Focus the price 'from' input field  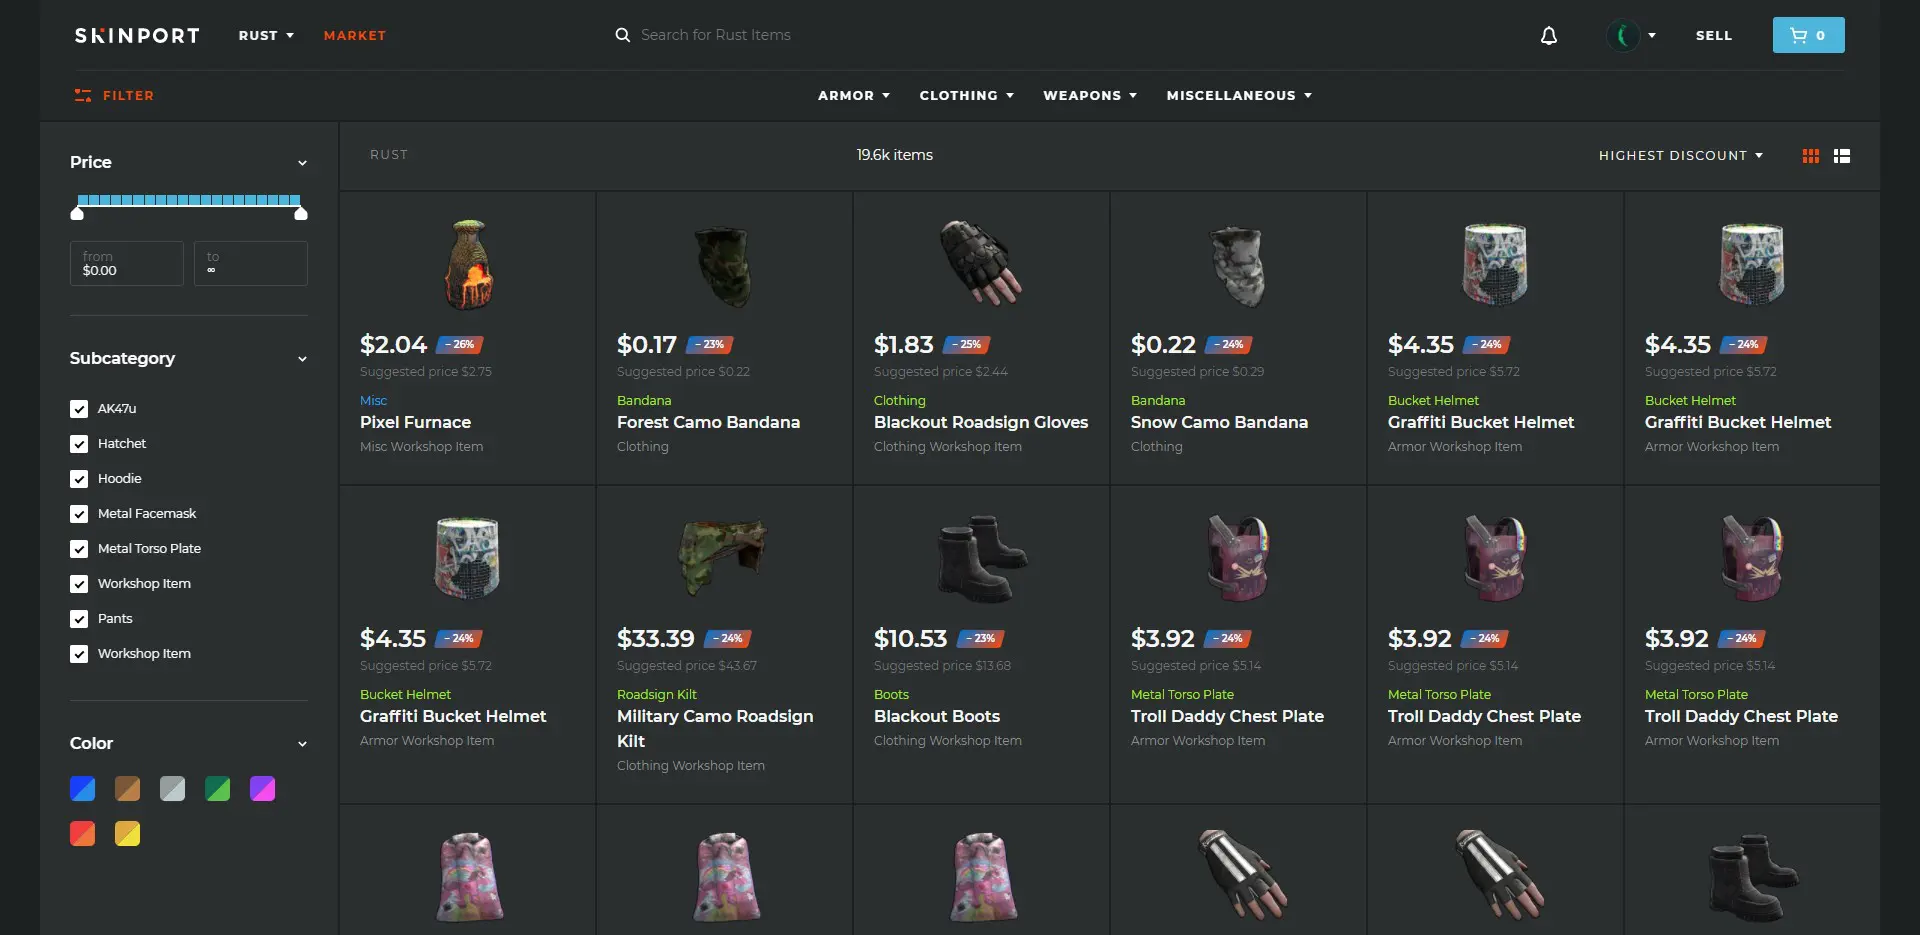pyautogui.click(x=127, y=263)
